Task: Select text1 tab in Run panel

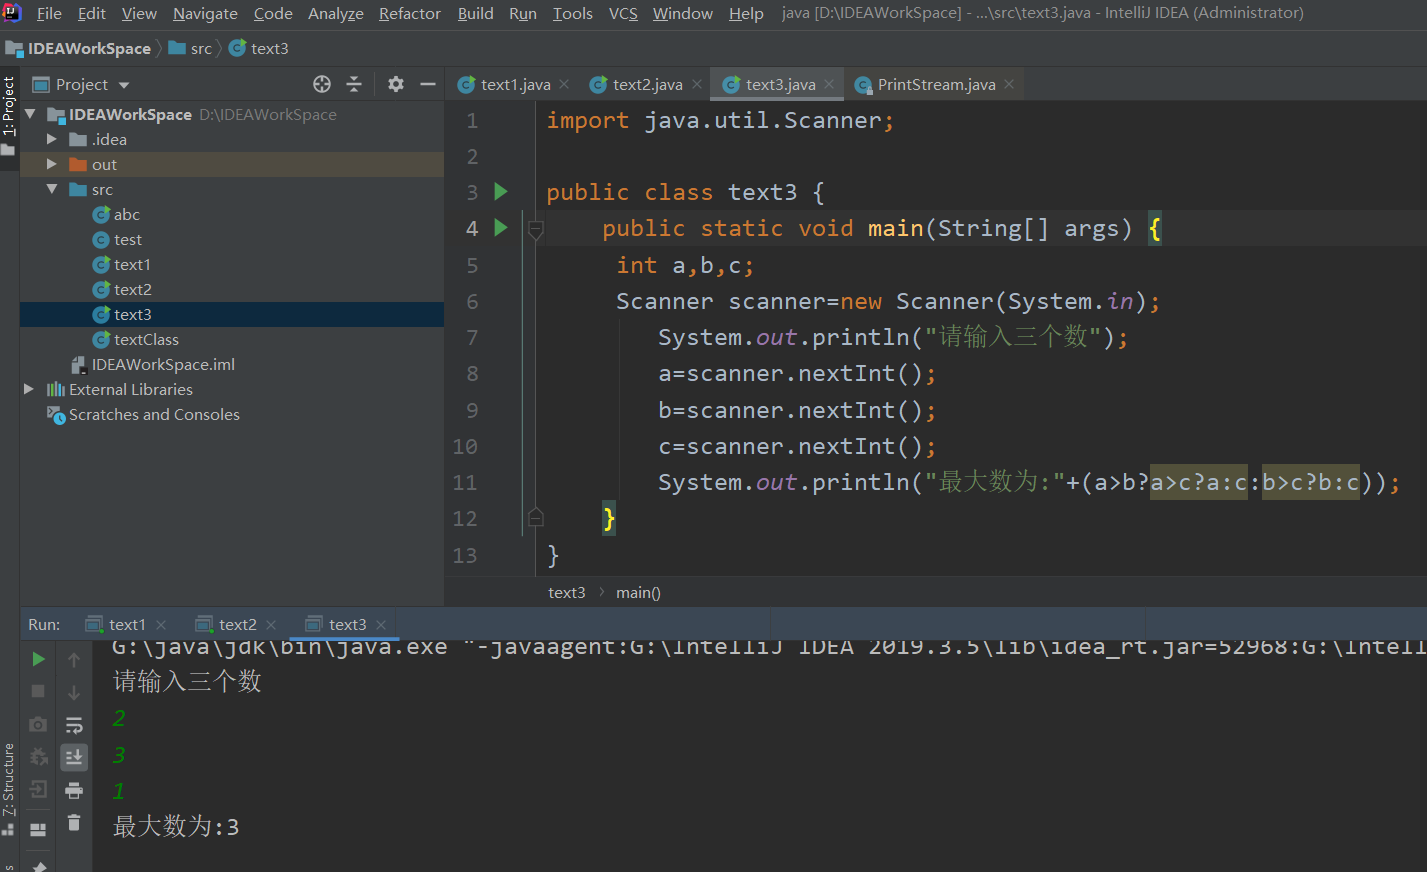Action: tap(127, 624)
